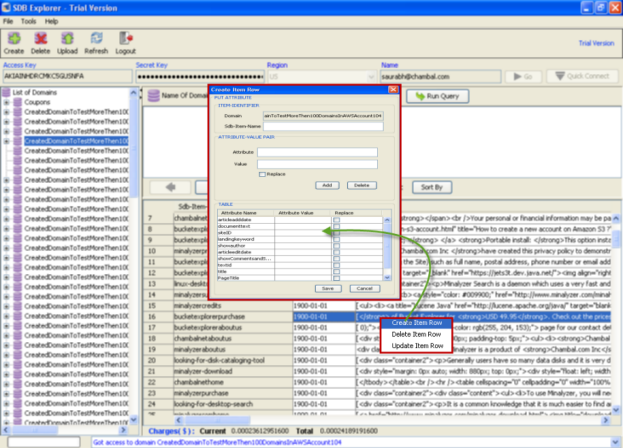Click the Run Query button
Screen dimensions: 623x448
[x=437, y=96]
